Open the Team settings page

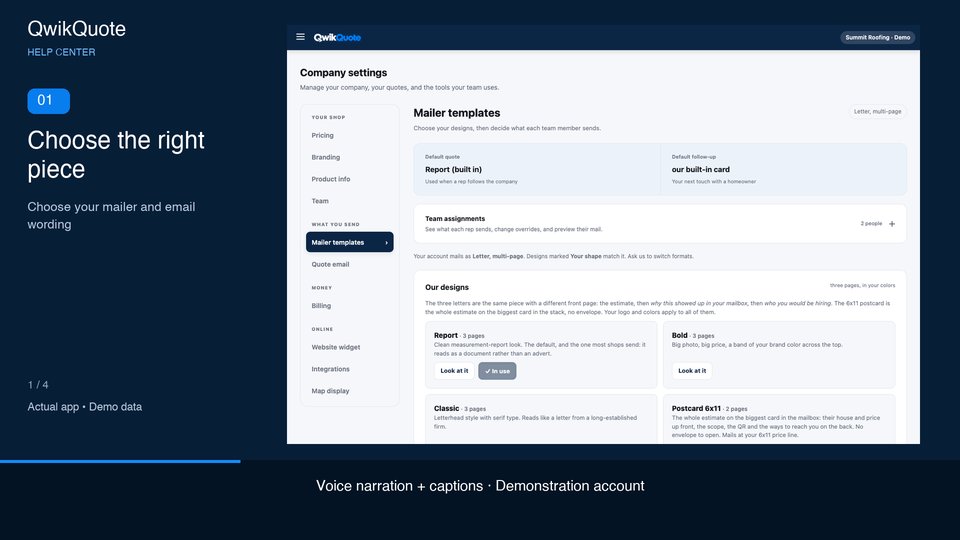320,201
